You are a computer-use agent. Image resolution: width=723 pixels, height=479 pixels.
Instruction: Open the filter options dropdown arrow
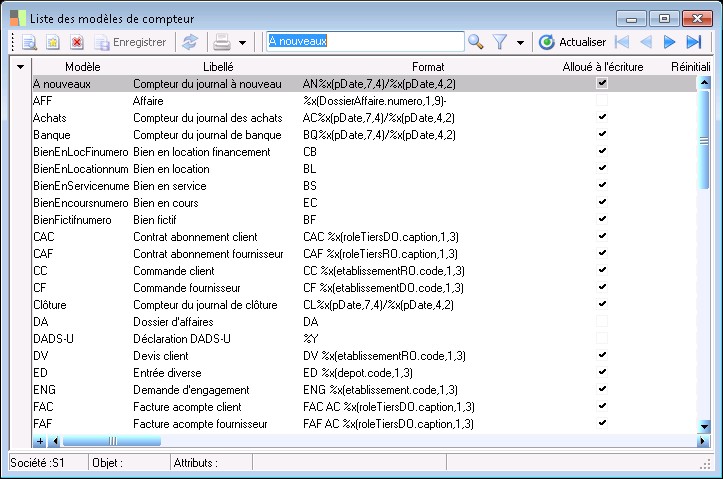coord(519,42)
